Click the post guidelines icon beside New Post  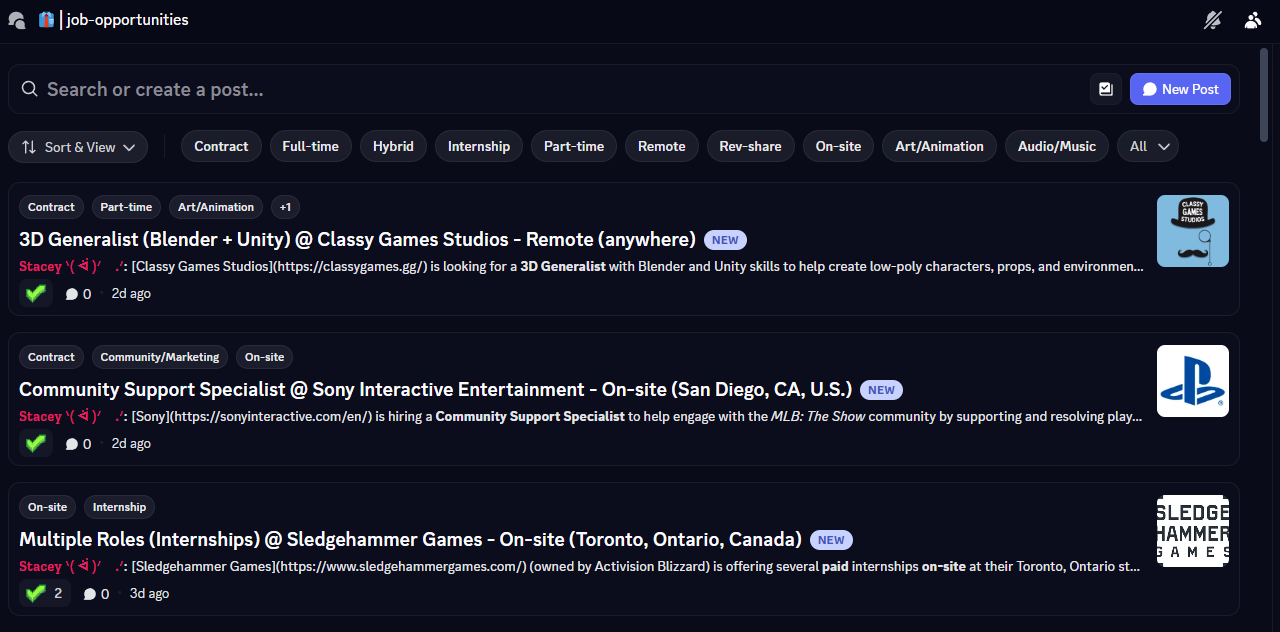click(1105, 89)
